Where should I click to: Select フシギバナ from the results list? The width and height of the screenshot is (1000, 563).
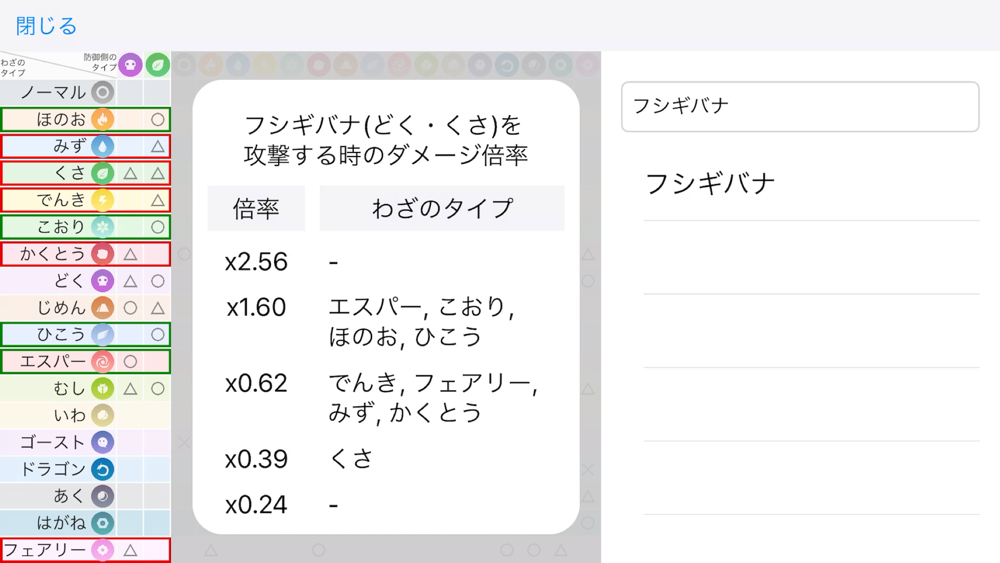(x=710, y=183)
